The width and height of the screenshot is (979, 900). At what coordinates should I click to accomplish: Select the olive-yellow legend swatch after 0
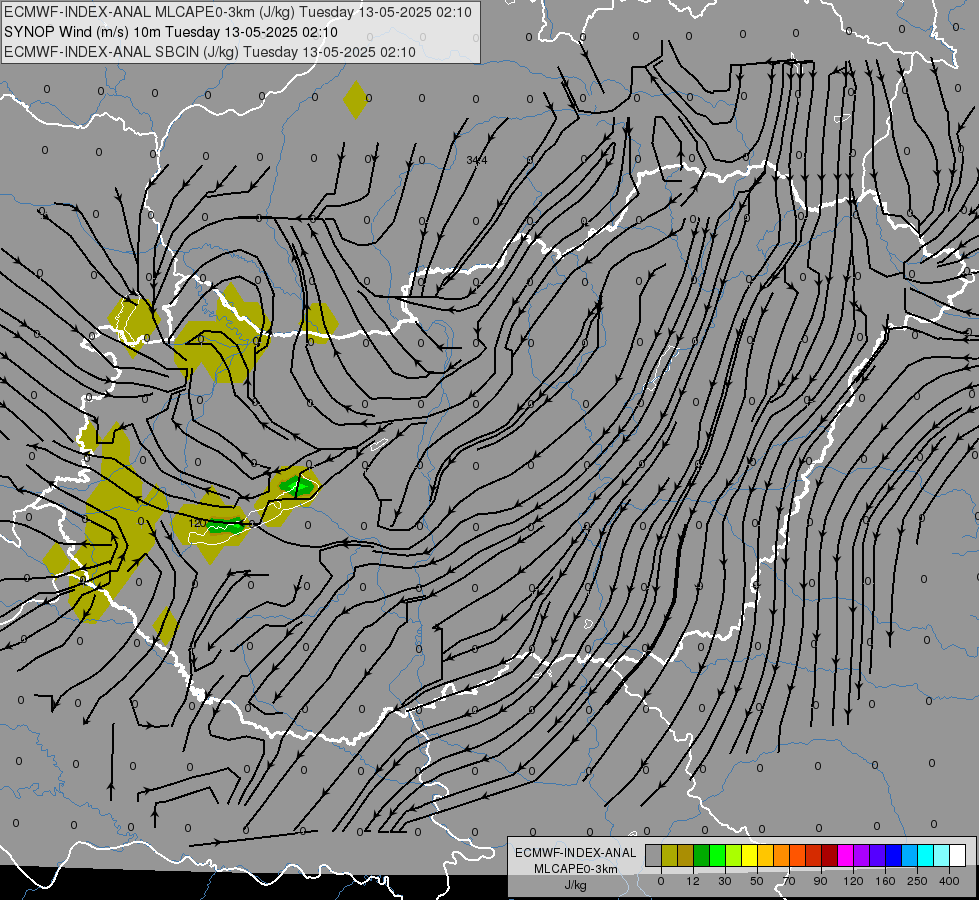coord(670,855)
